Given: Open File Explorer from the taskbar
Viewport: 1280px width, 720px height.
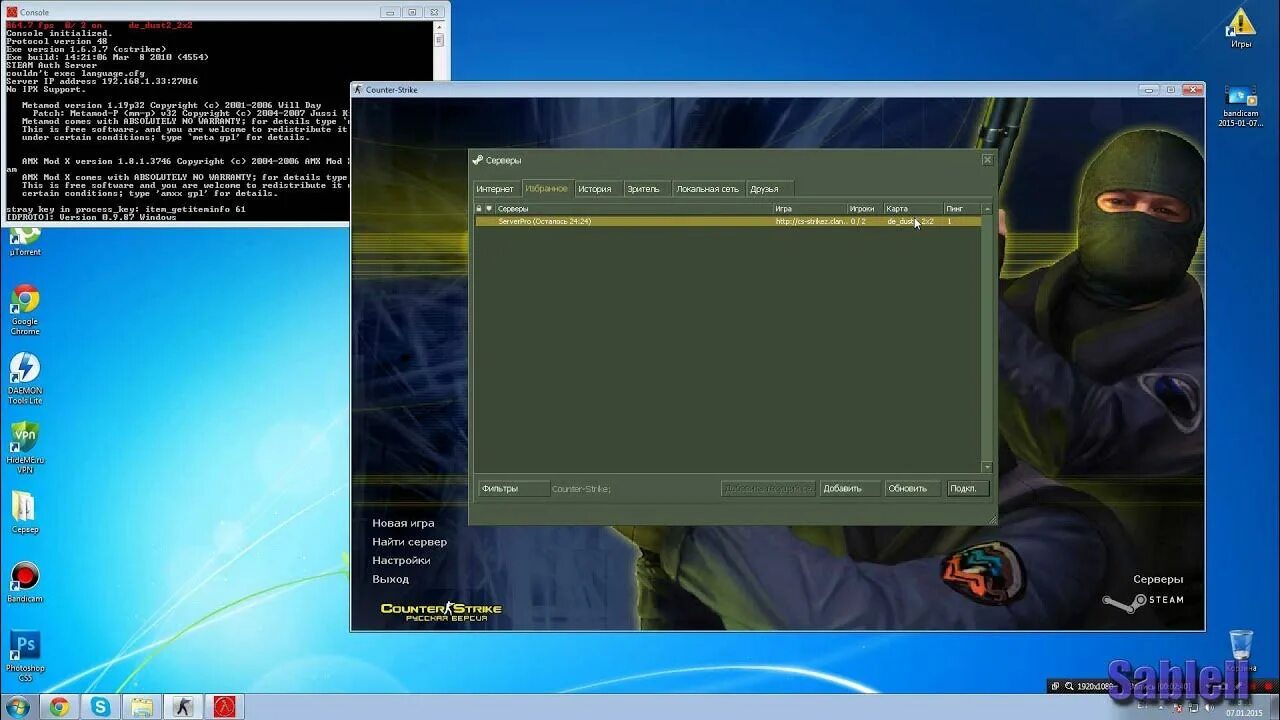Looking at the screenshot, I should pyautogui.click(x=142, y=707).
